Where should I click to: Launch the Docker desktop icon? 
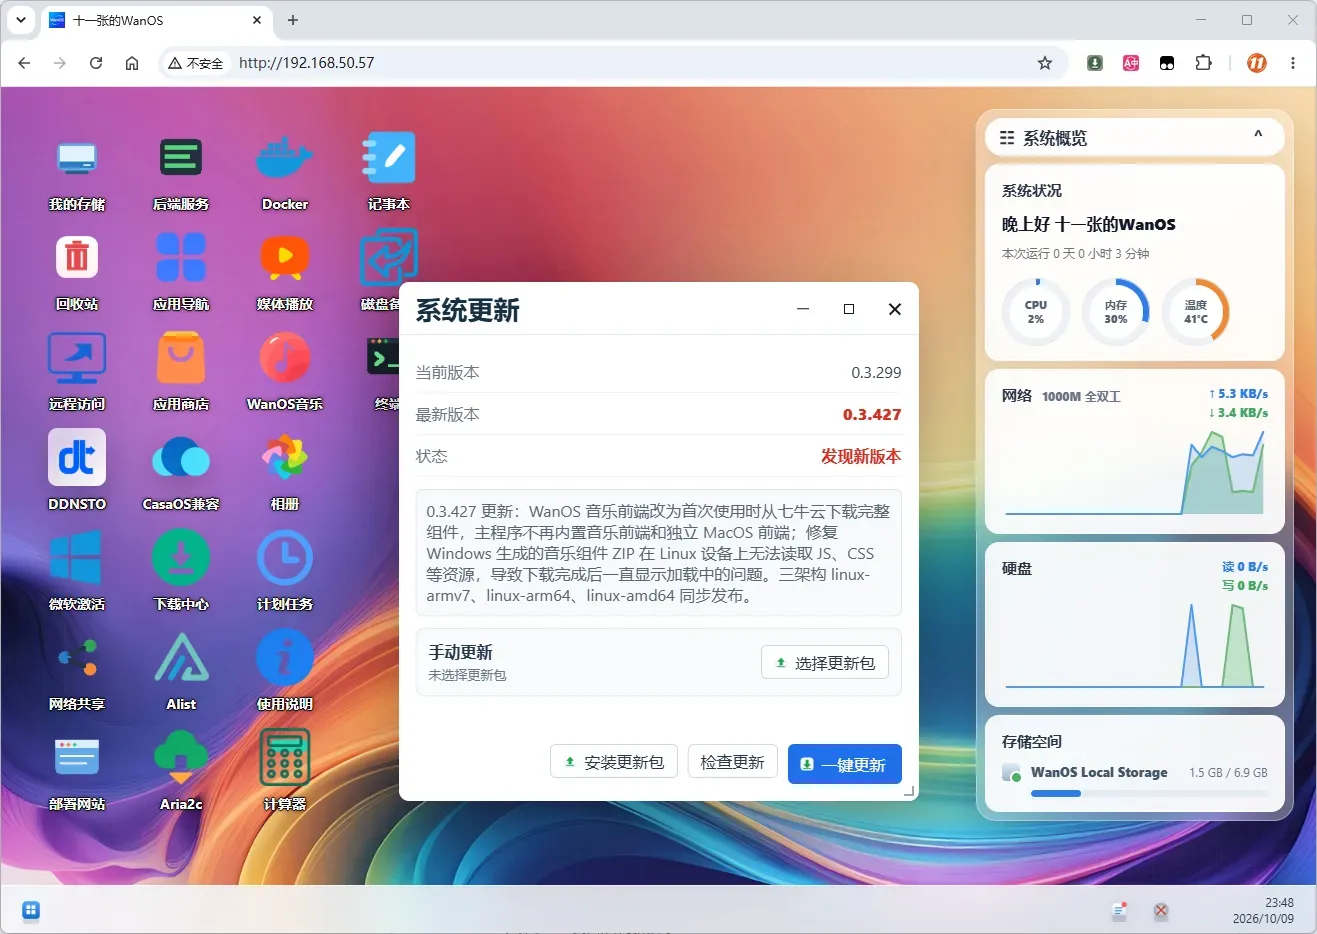click(285, 158)
